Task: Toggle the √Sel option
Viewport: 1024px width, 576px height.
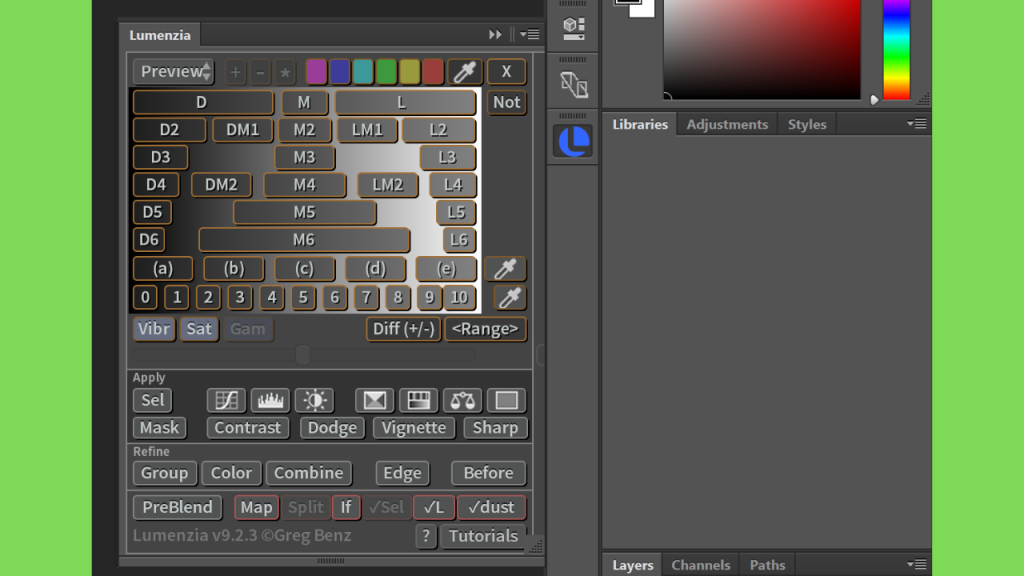Action: tap(387, 507)
